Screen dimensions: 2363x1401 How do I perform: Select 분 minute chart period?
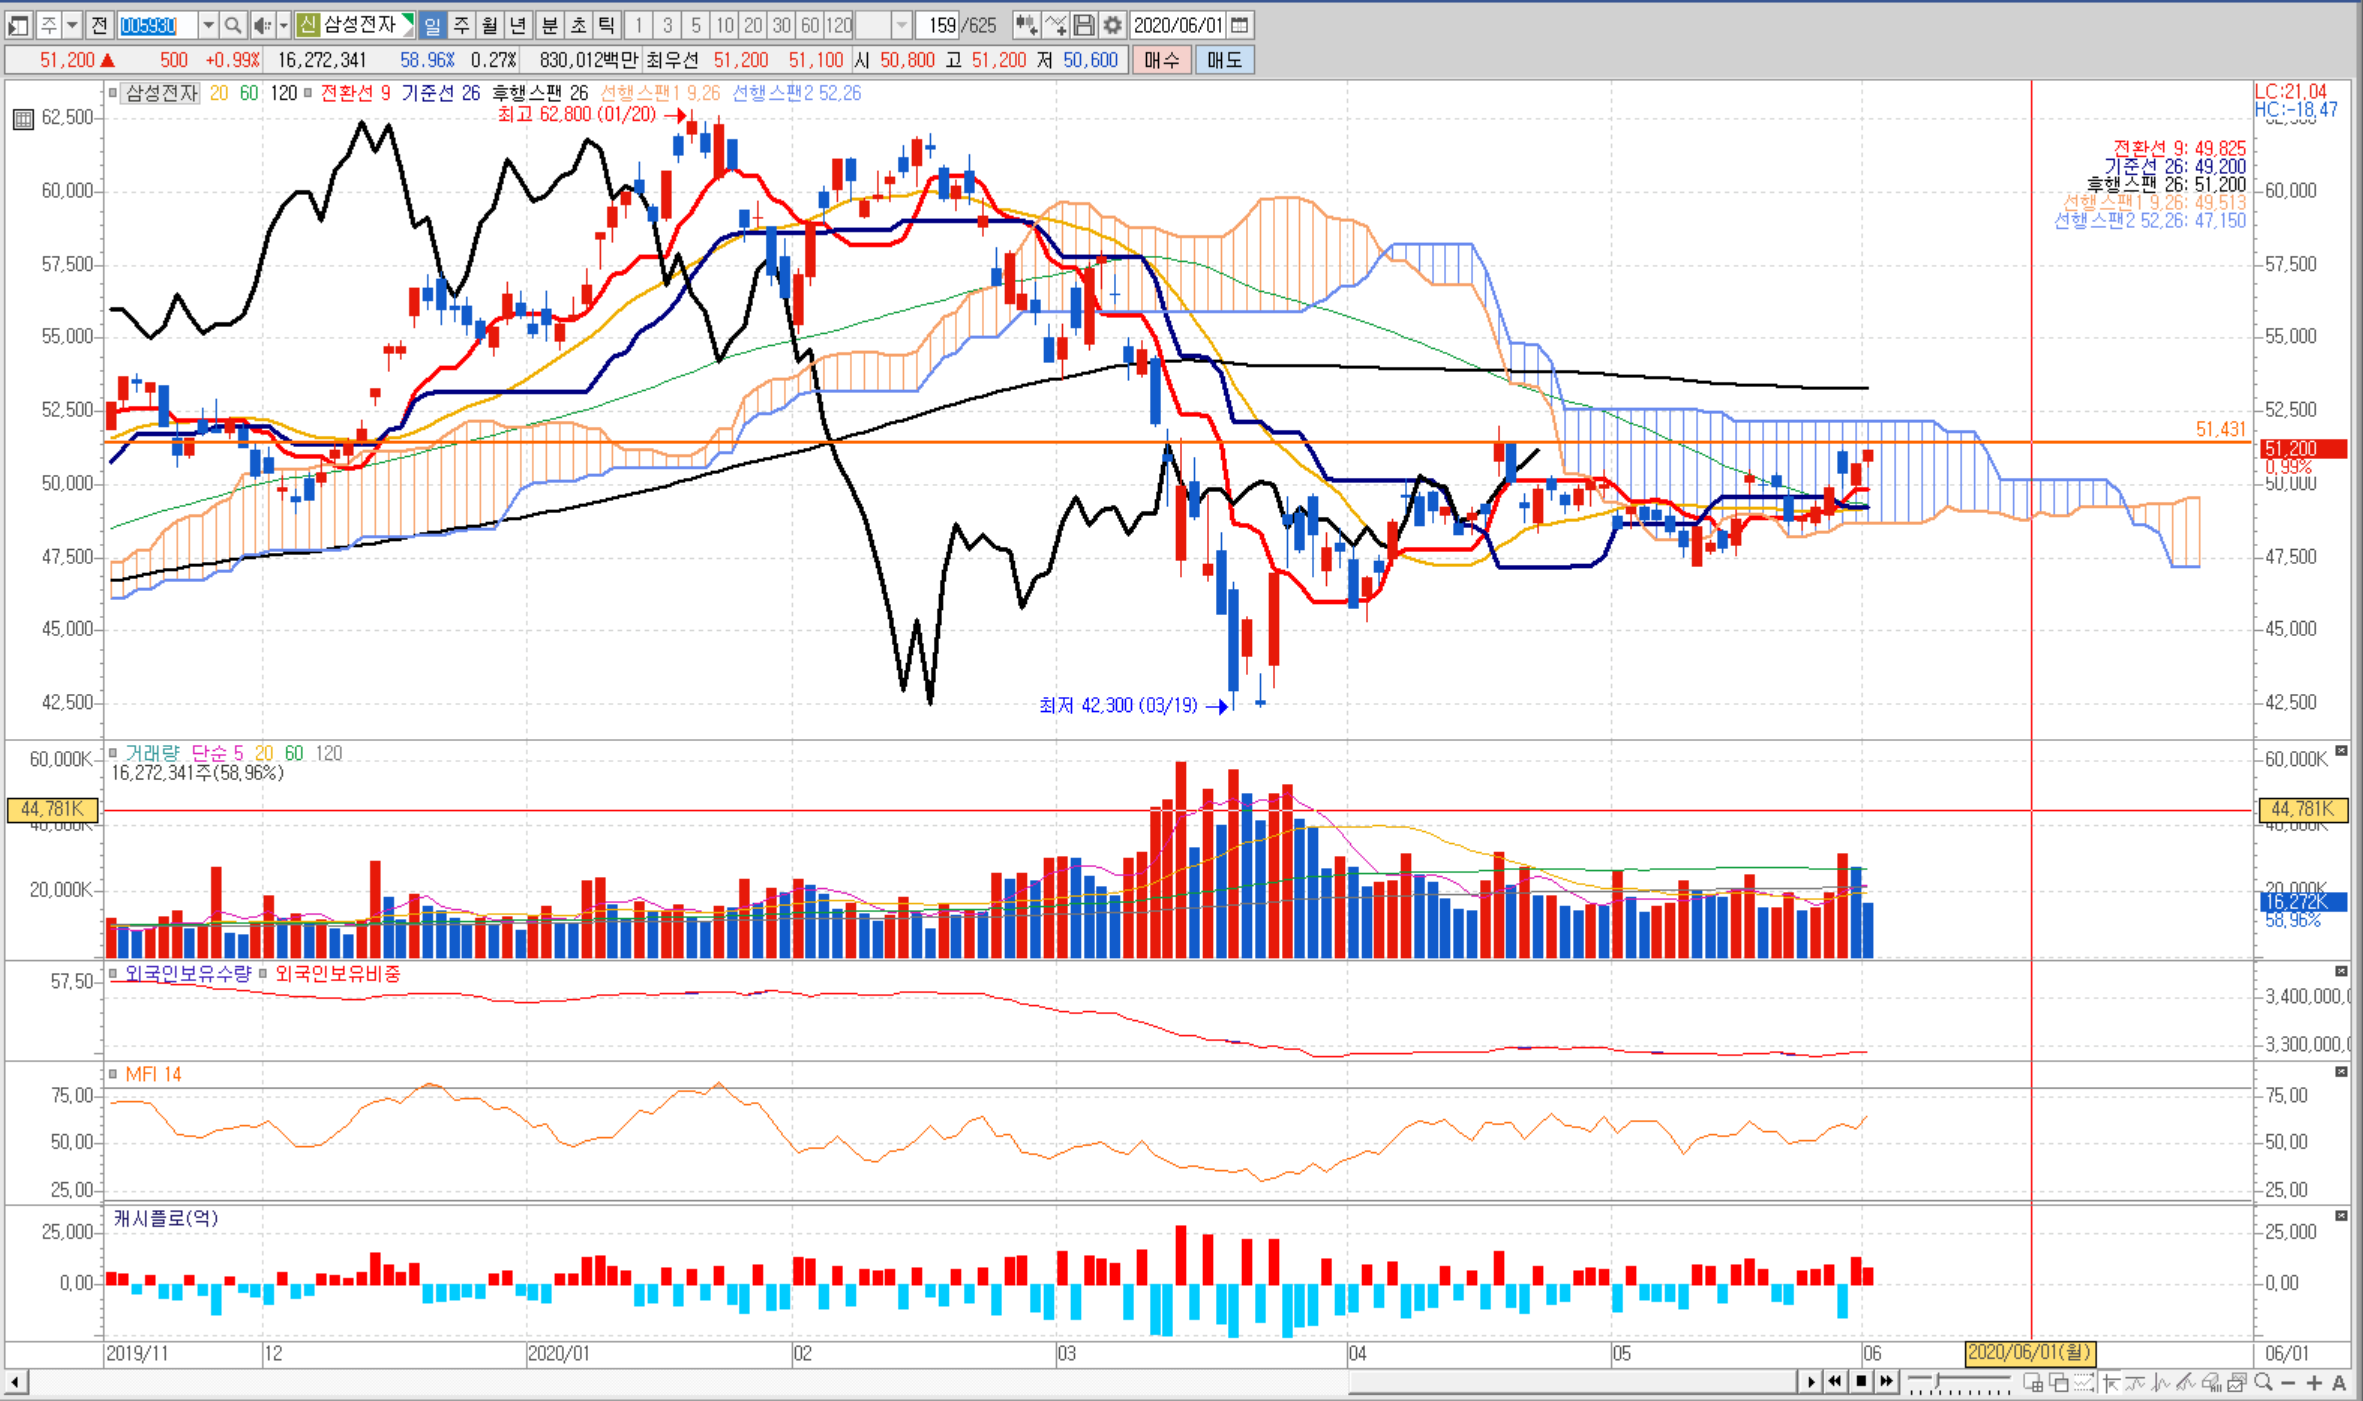(550, 25)
